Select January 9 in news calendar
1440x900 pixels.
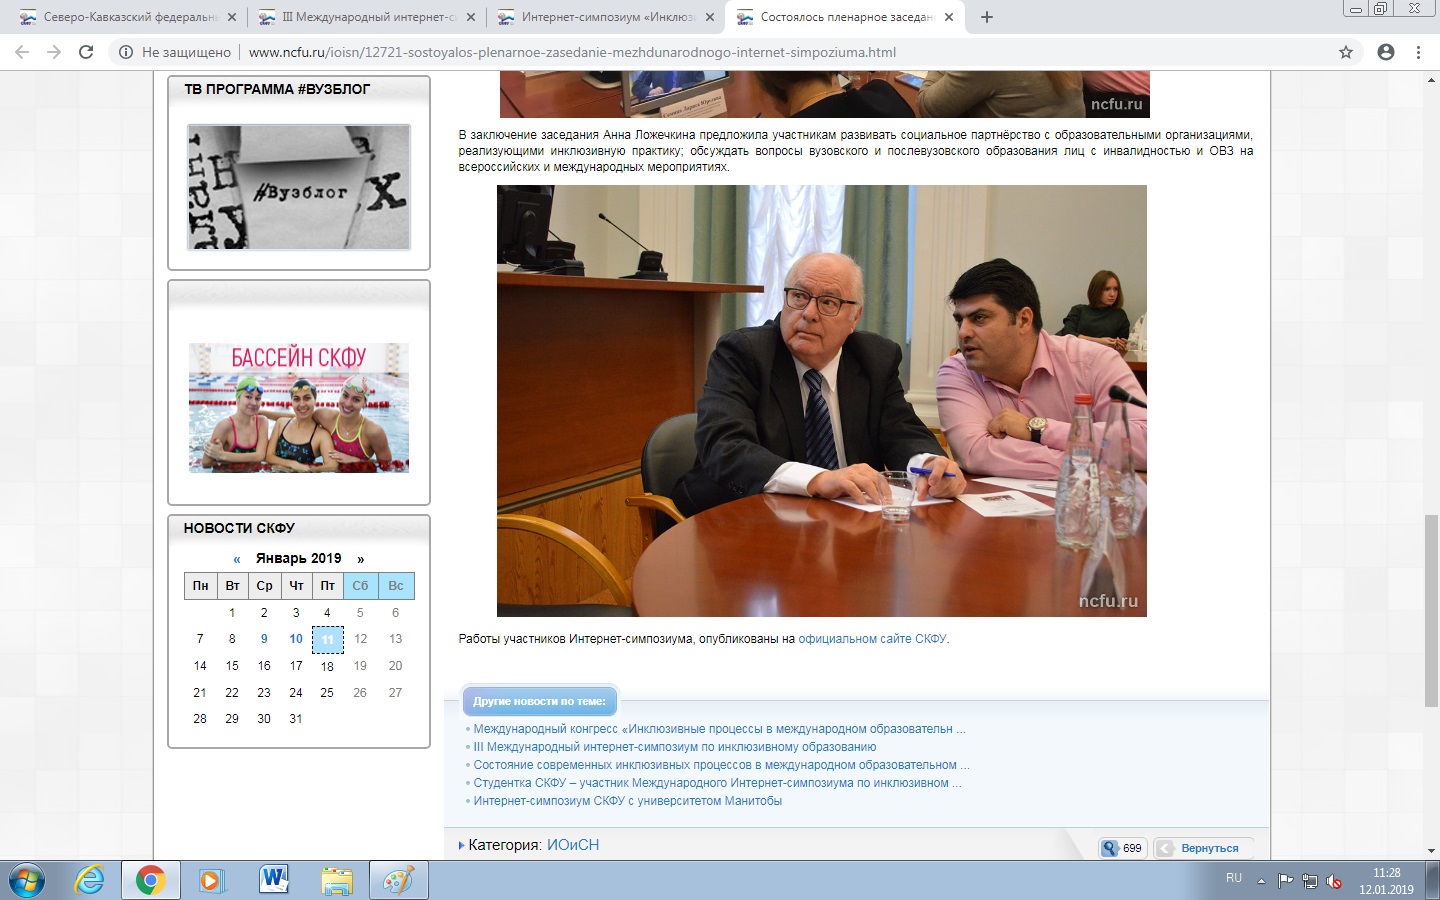(264, 639)
